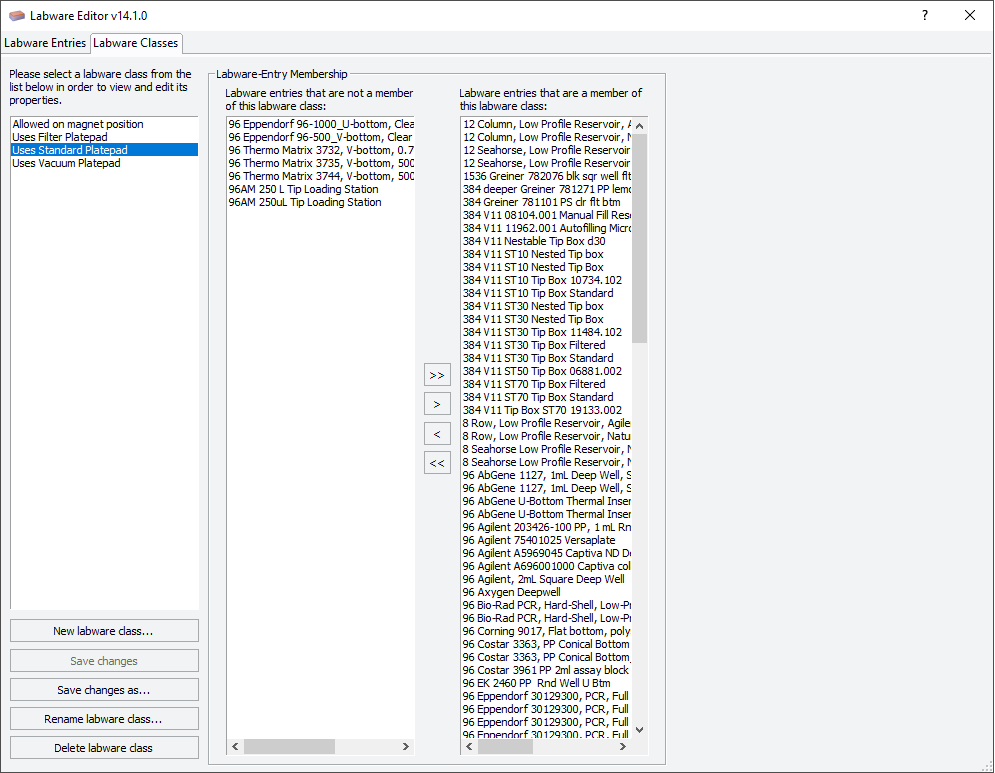Remove selected entry with the < button
Viewport: 995px width, 773px height.
437,434
